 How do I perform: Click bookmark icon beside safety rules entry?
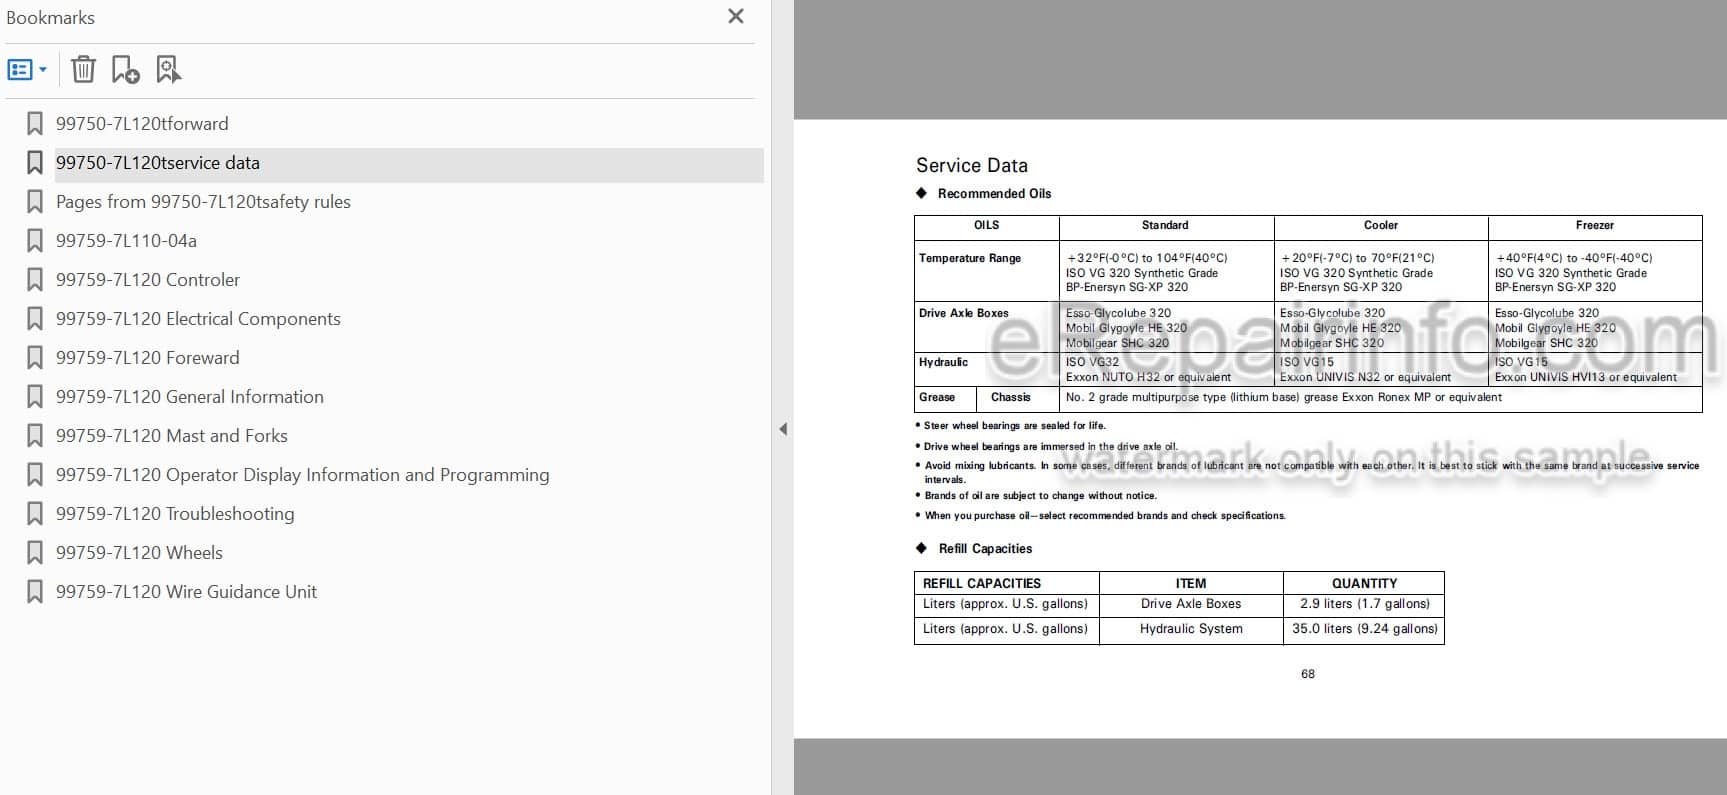[35, 202]
